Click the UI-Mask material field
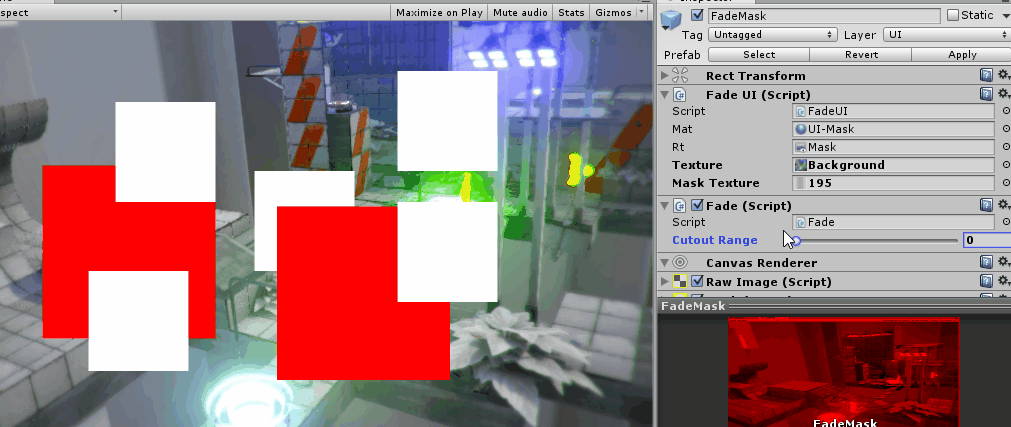Viewport: 1011px width, 427px height. pyautogui.click(x=893, y=129)
